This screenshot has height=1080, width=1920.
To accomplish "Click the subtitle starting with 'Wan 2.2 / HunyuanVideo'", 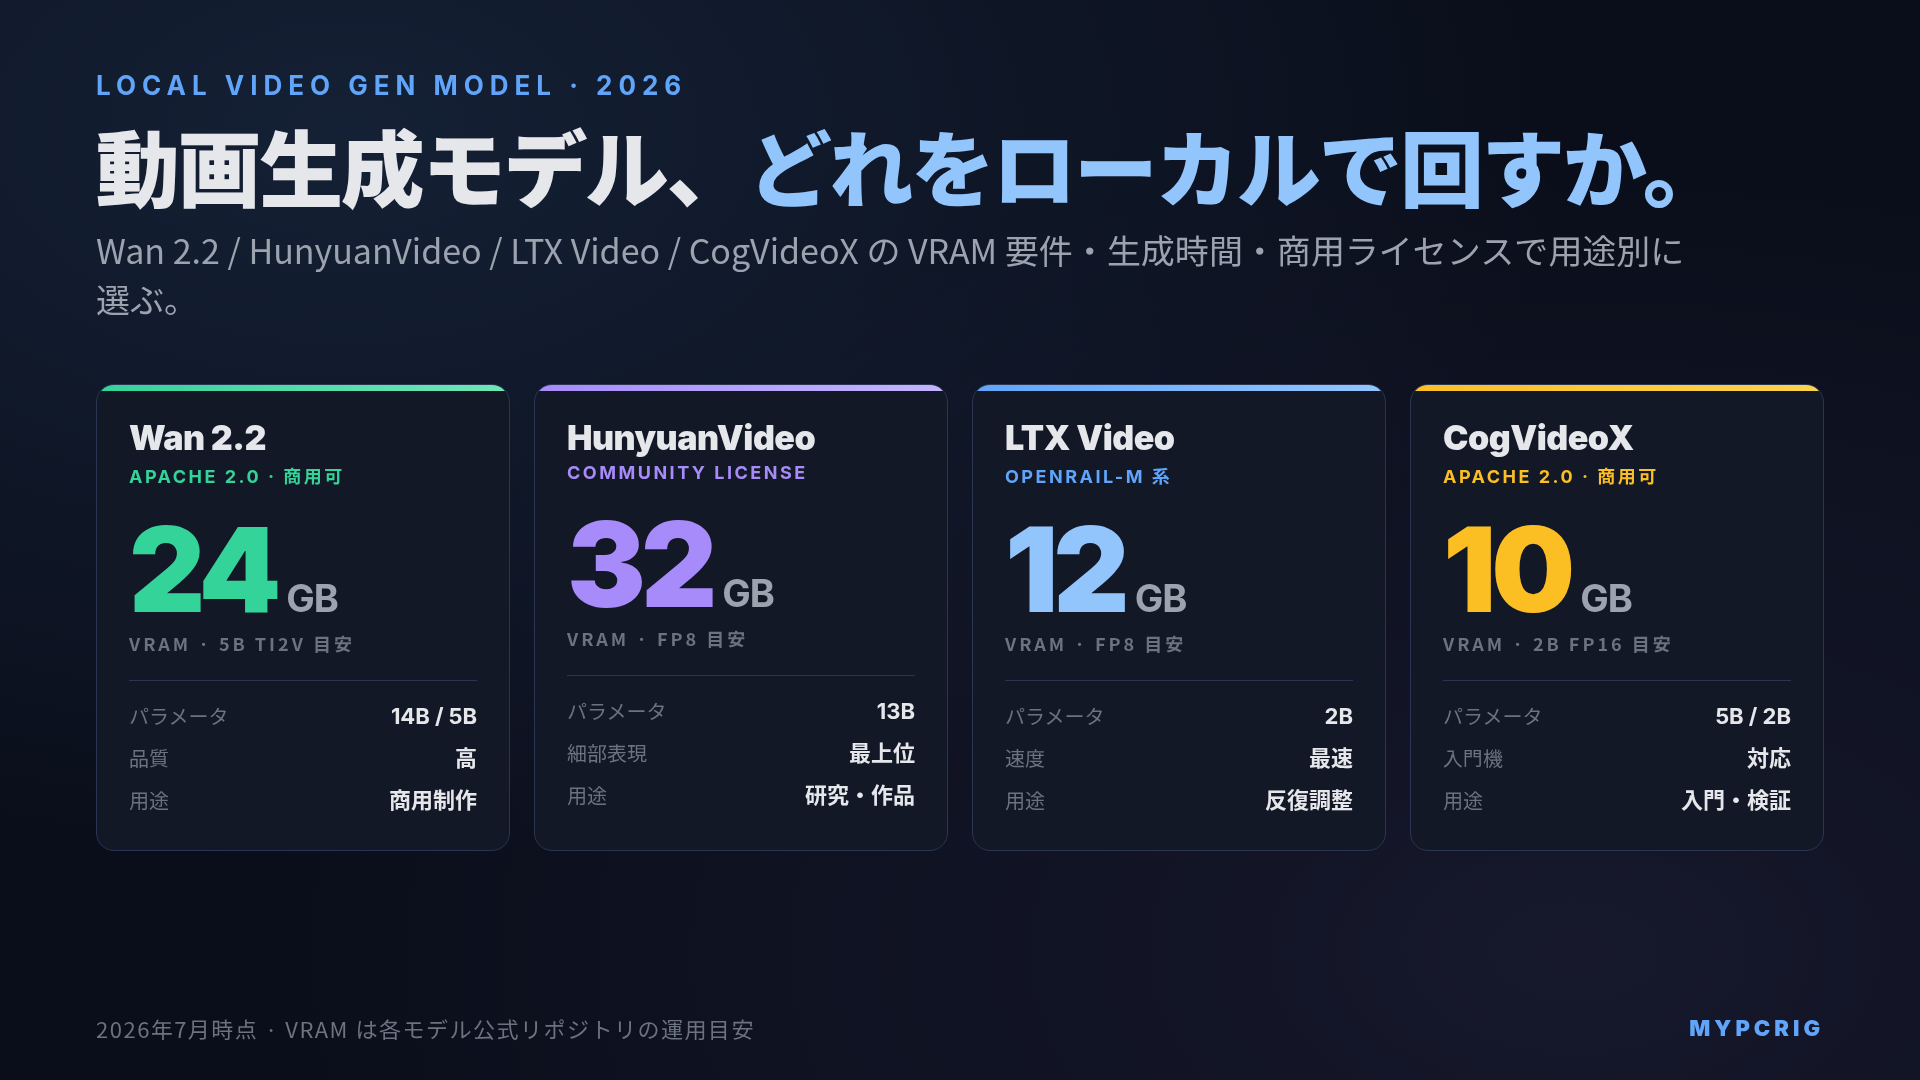I will [x=889, y=275].
